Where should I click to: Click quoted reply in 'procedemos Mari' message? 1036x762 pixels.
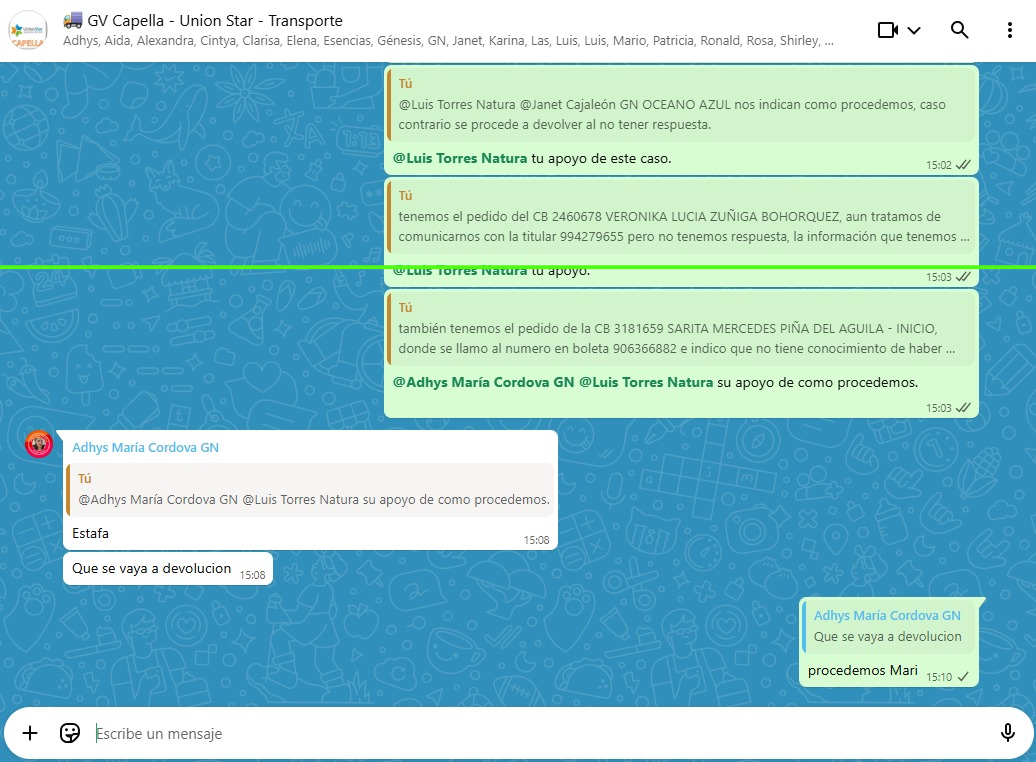click(888, 626)
